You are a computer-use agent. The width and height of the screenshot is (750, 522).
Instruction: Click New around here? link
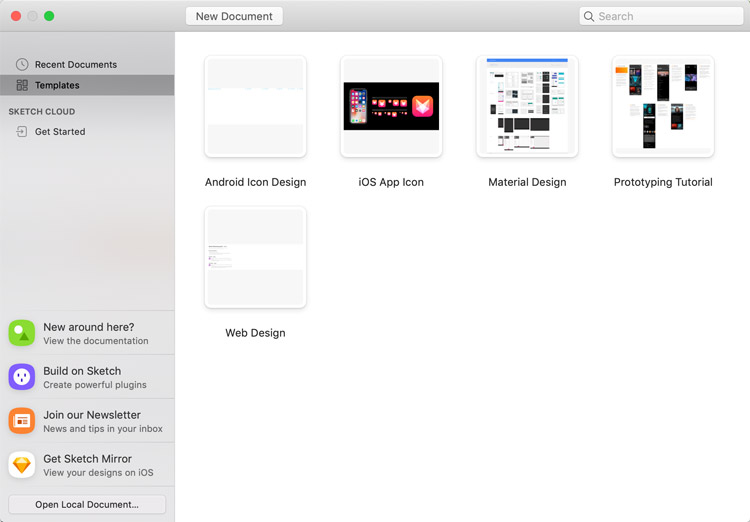point(88,327)
